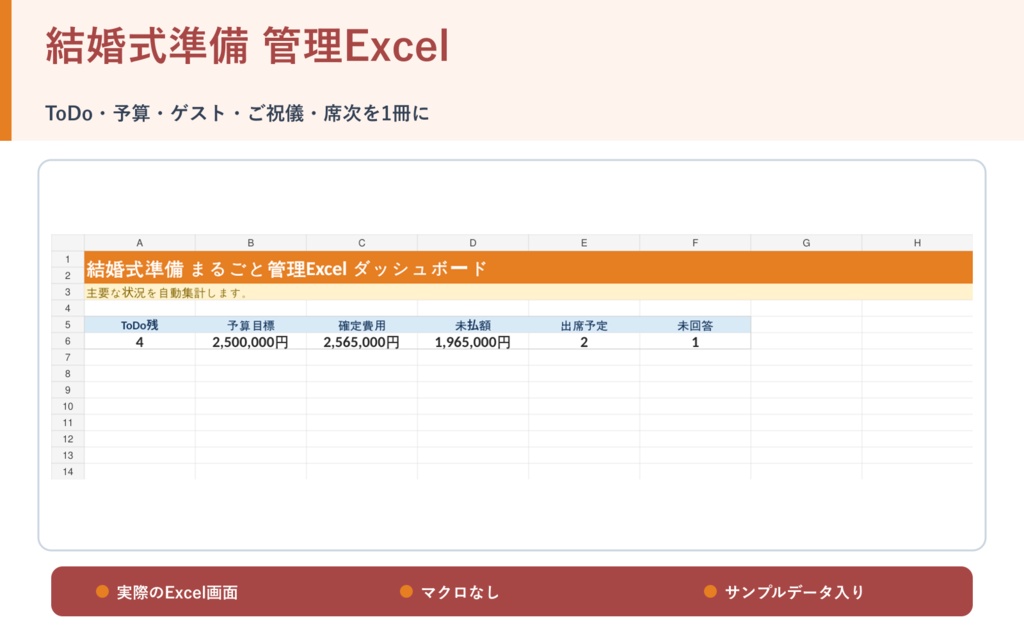Select row 5 header
Image resolution: width=1024 pixels, height=640 pixels.
tap(68, 325)
